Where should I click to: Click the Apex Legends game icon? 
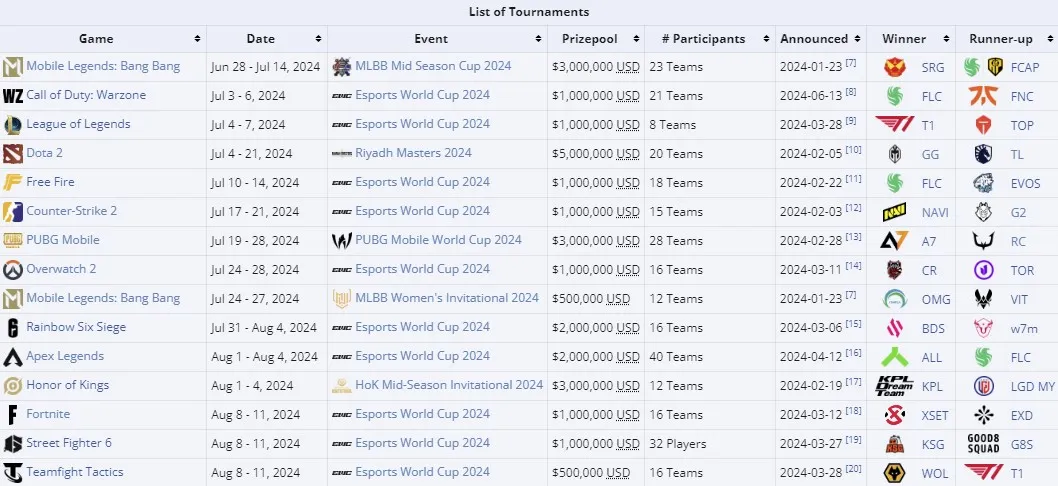coord(13,356)
